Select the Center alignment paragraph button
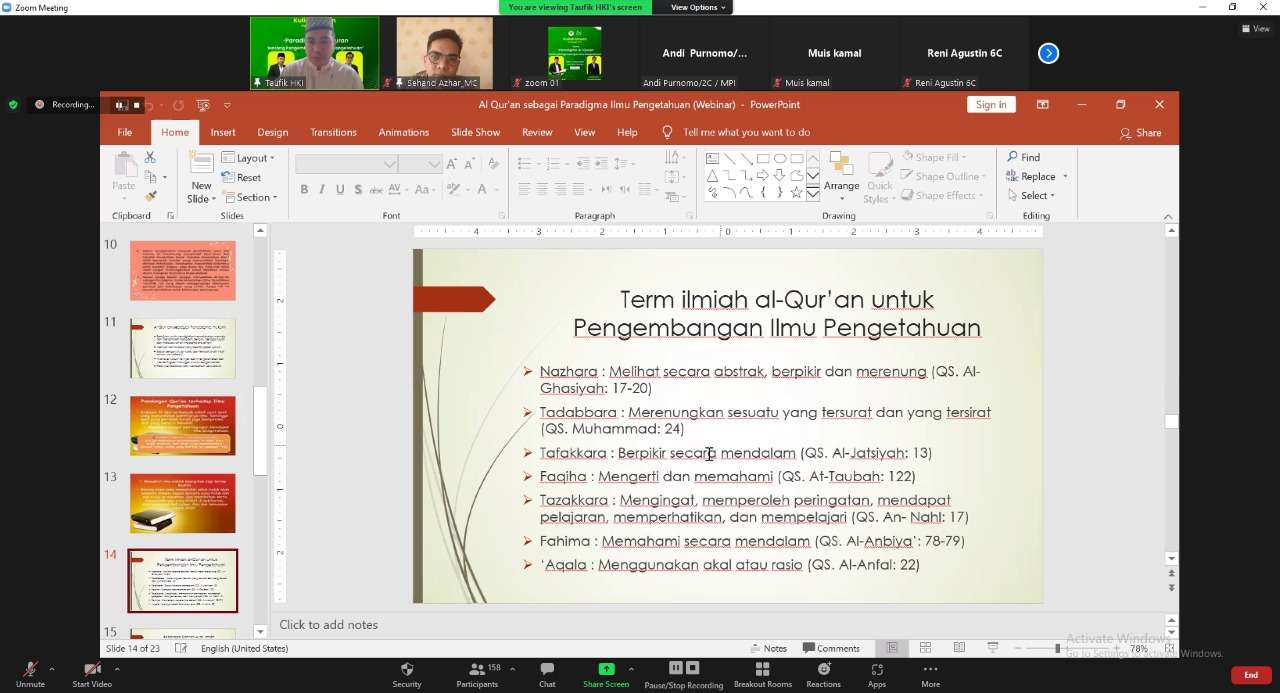Image resolution: width=1280 pixels, height=693 pixels. point(542,189)
